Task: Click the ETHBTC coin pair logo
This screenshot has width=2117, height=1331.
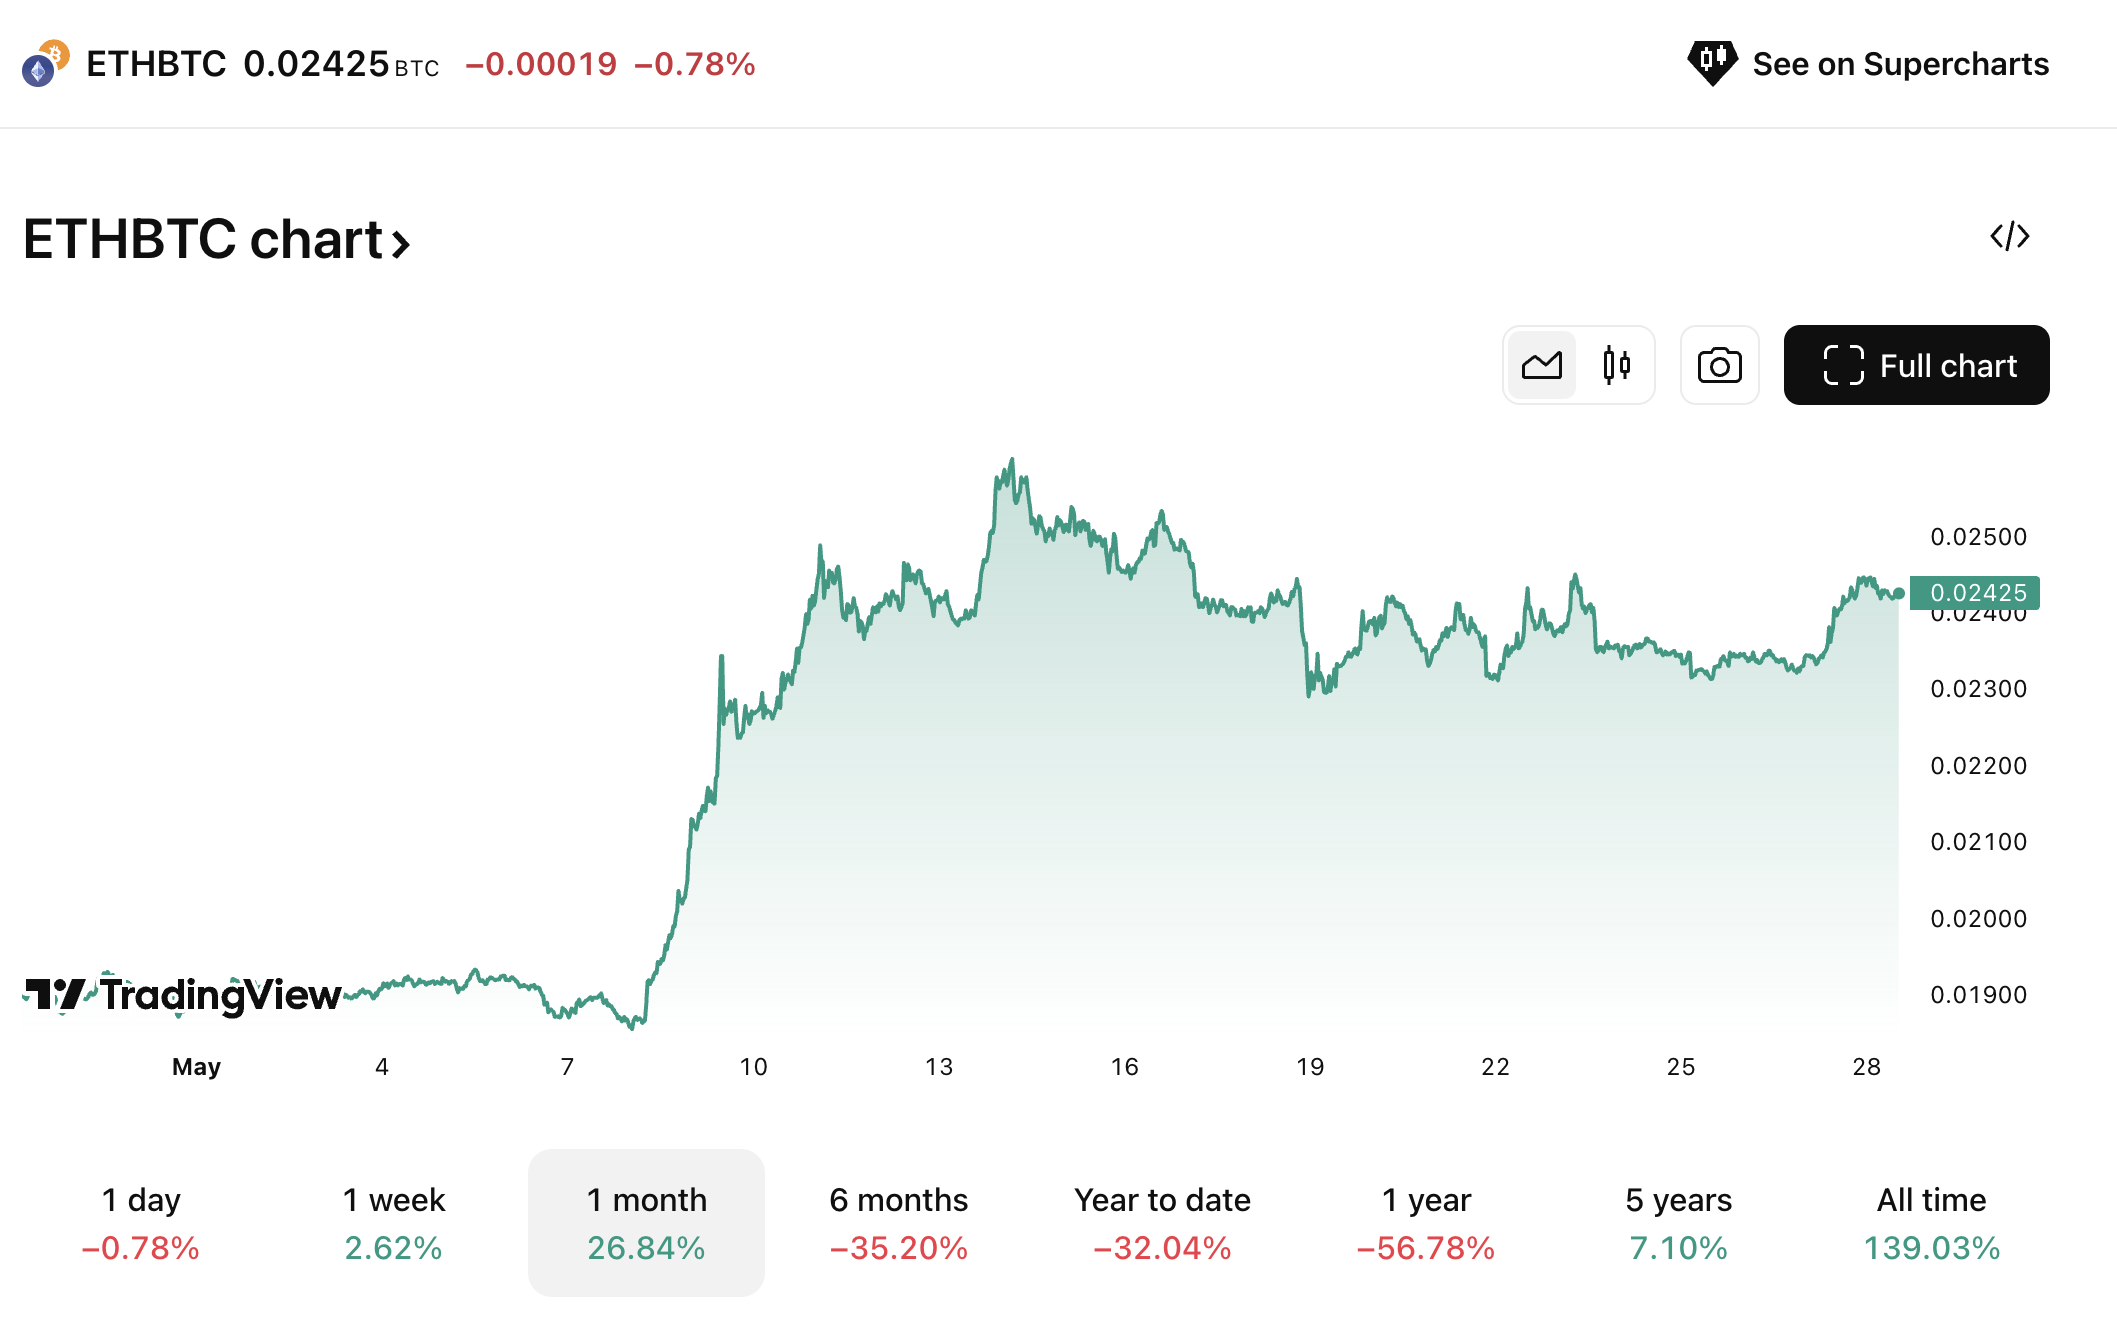Action: 46,63
